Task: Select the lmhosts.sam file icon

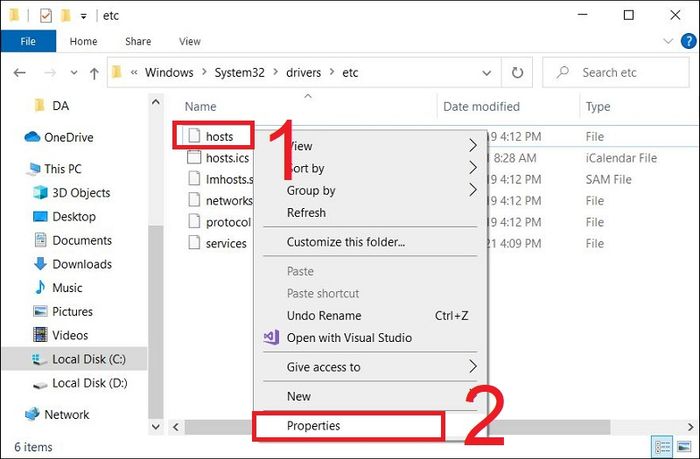Action: 194,179
